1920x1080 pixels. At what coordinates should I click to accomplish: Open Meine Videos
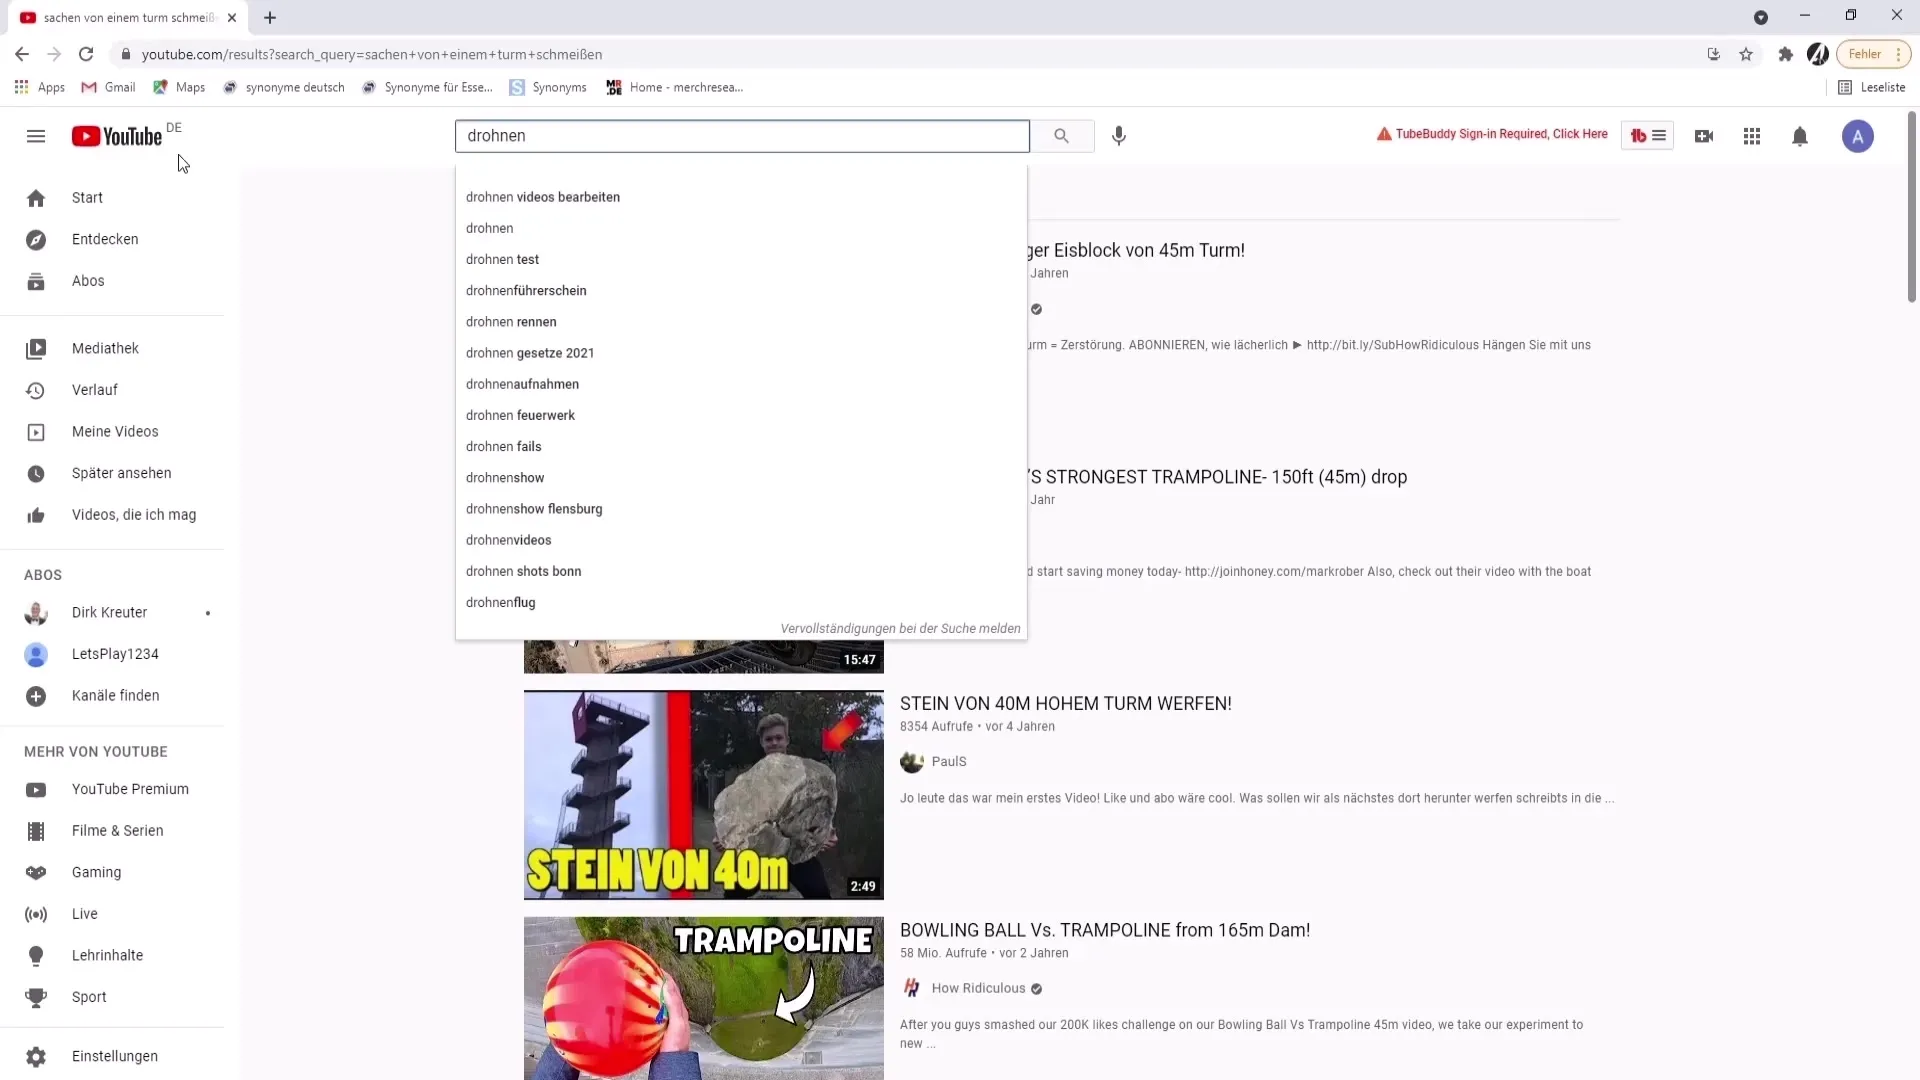tap(112, 432)
